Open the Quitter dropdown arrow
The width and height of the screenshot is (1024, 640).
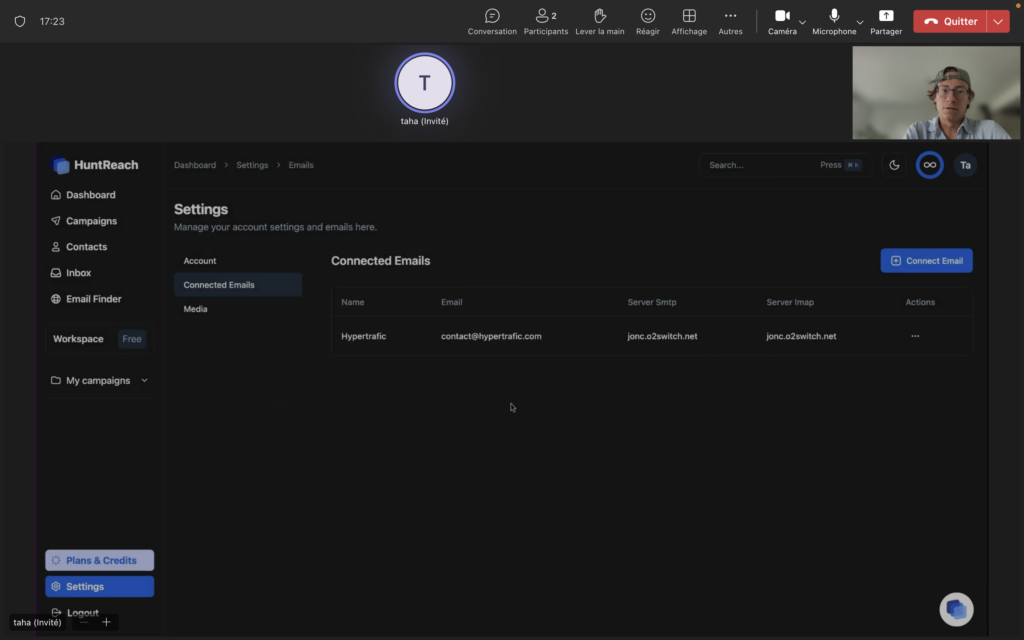pos(997,21)
